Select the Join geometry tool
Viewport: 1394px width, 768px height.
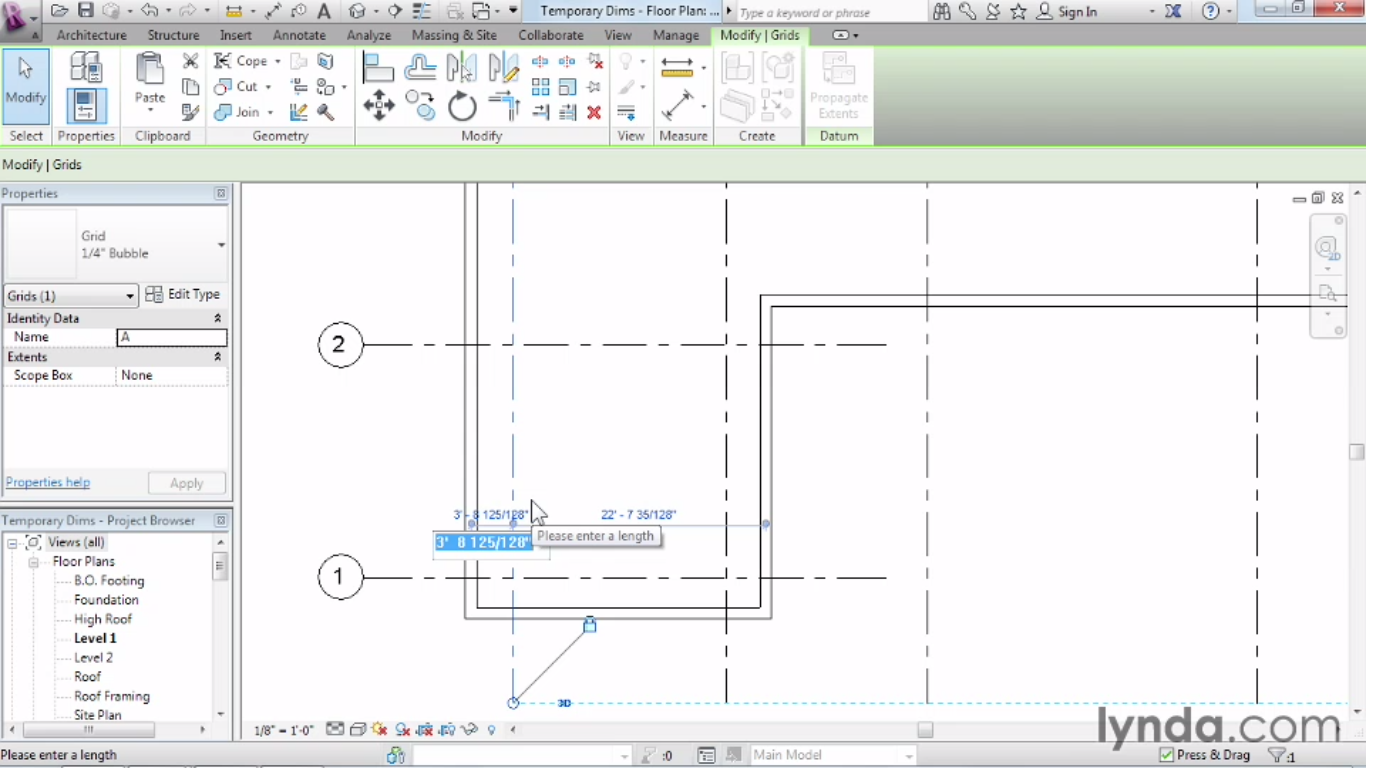point(238,112)
